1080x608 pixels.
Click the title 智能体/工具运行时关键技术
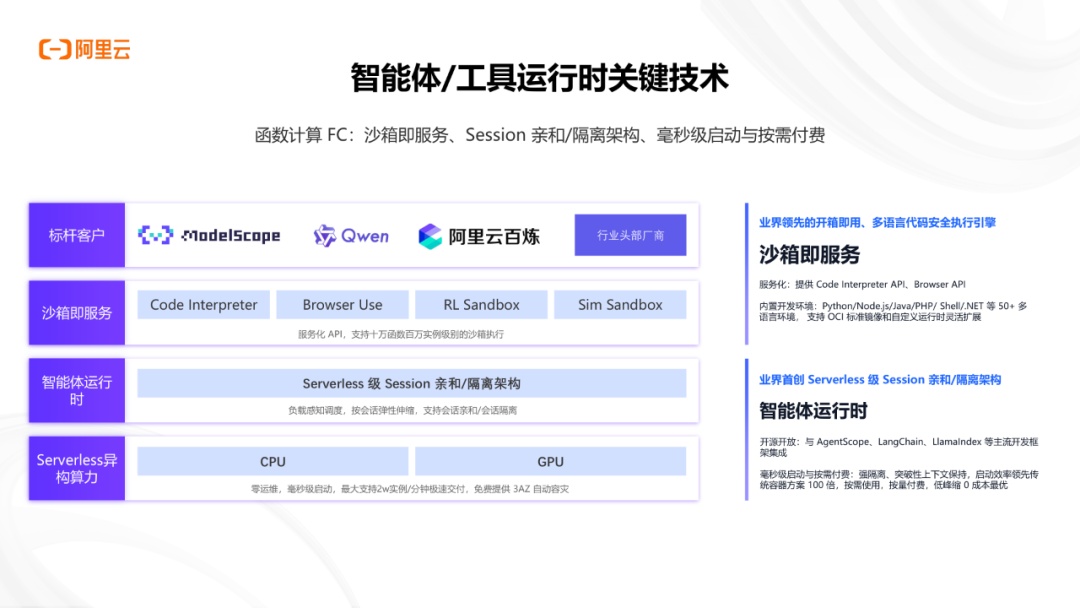click(539, 77)
